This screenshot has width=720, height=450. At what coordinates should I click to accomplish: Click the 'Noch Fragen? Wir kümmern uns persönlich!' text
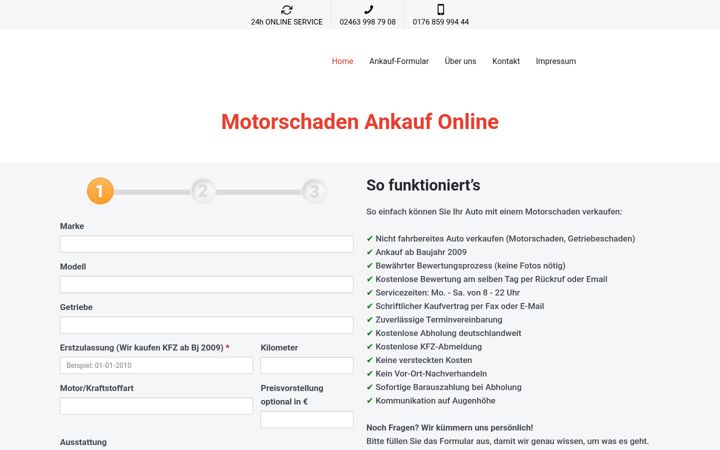[450, 428]
